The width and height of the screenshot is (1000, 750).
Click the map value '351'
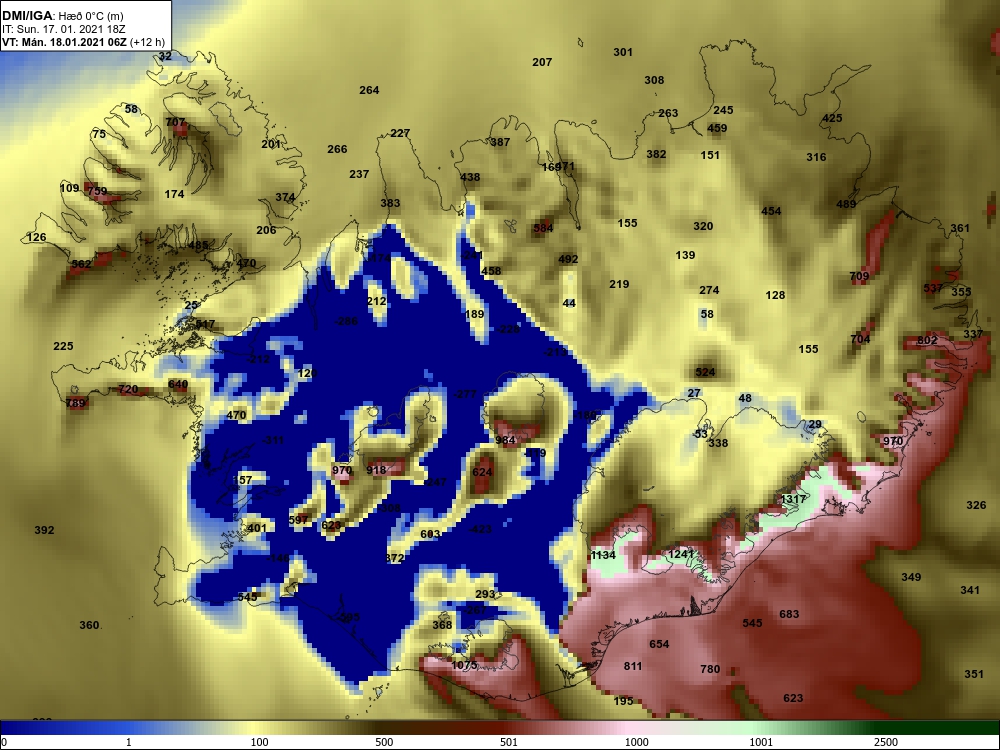[974, 674]
